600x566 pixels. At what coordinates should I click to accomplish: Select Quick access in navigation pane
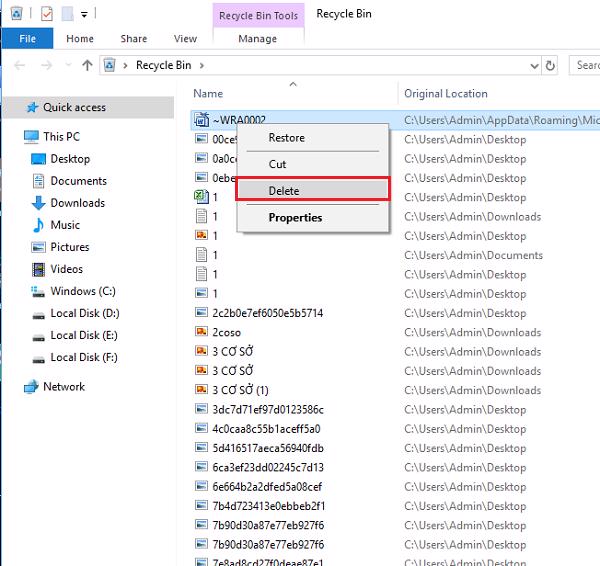tap(88, 107)
